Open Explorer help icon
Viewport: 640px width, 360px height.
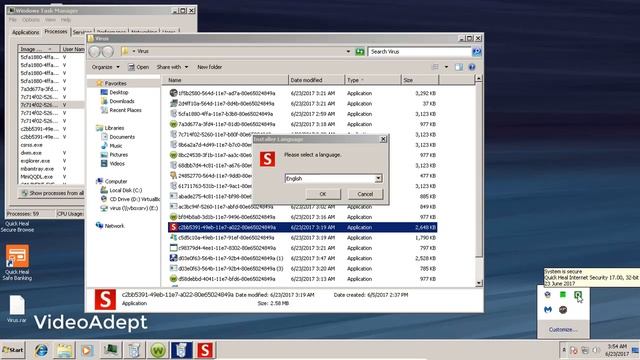click(472, 67)
